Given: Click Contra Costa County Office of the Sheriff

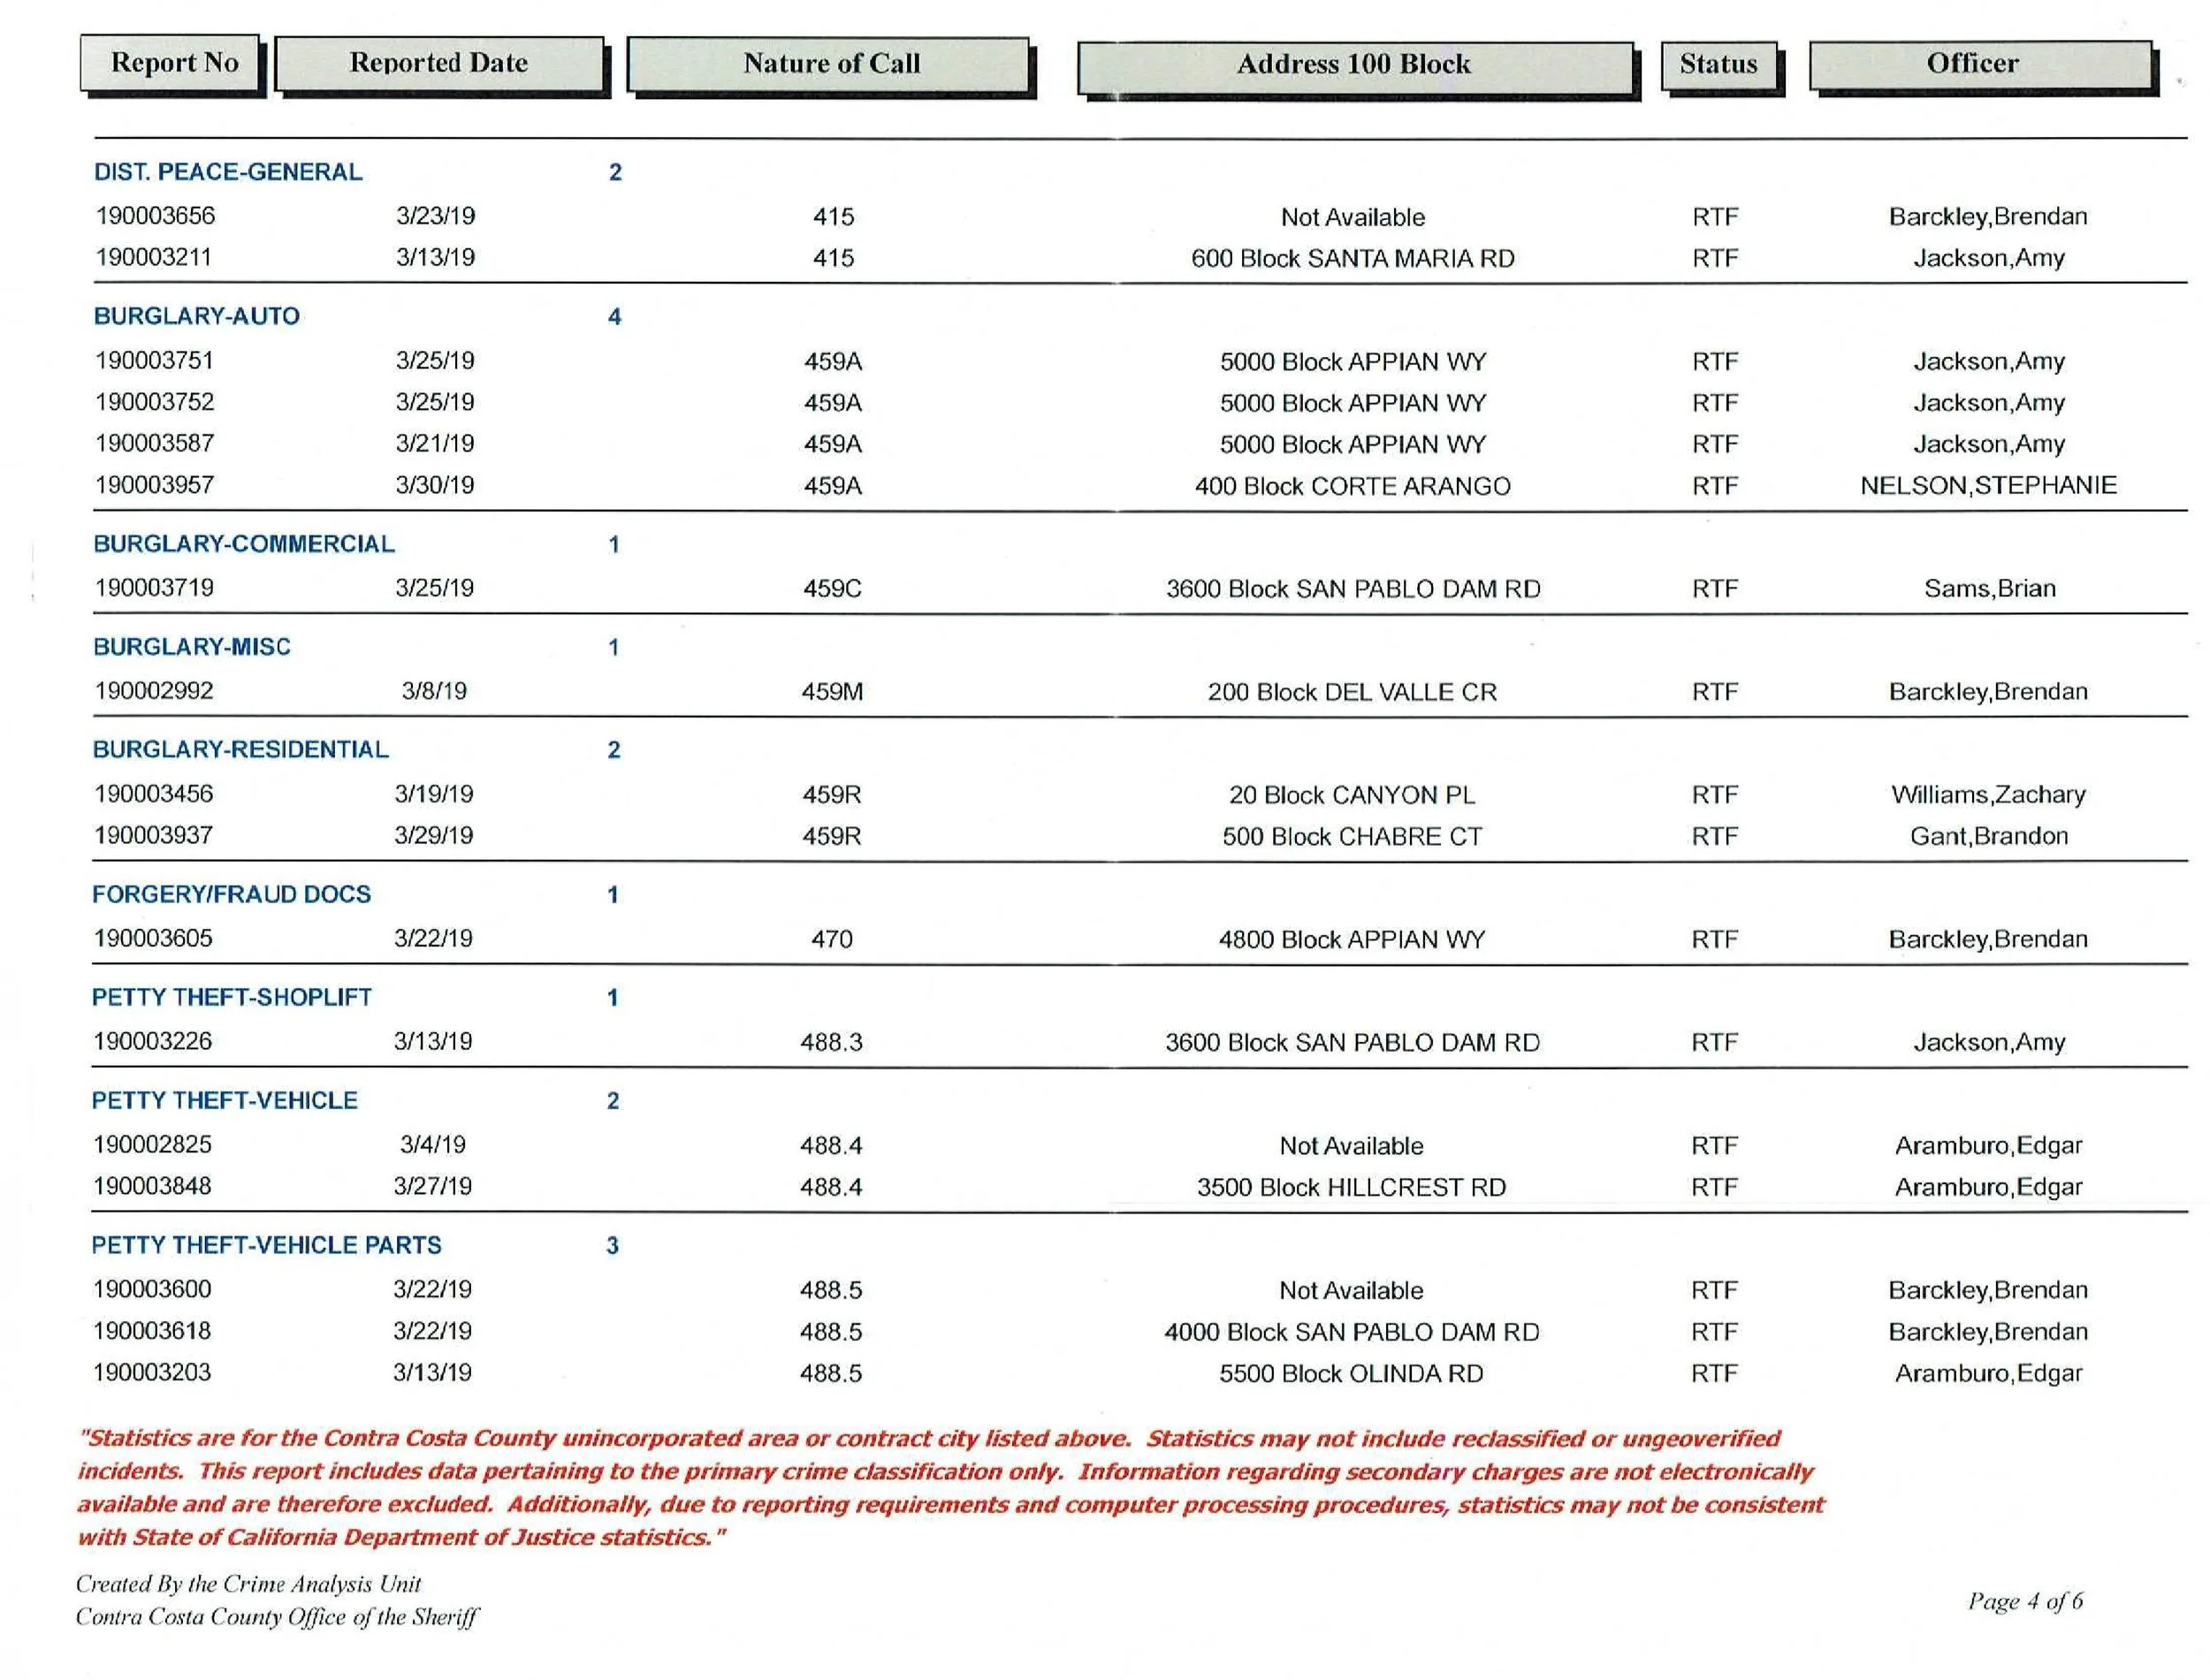Looking at the screenshot, I should coord(277,1618).
